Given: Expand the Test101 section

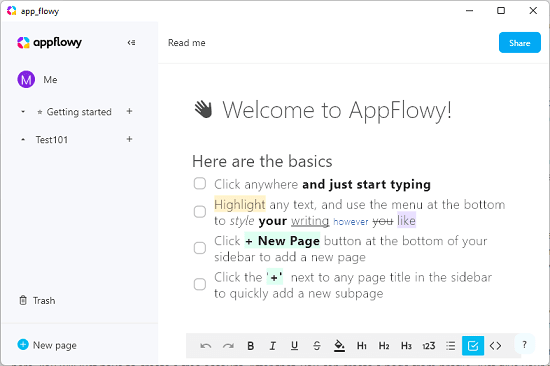Looking at the screenshot, I should [x=23, y=140].
